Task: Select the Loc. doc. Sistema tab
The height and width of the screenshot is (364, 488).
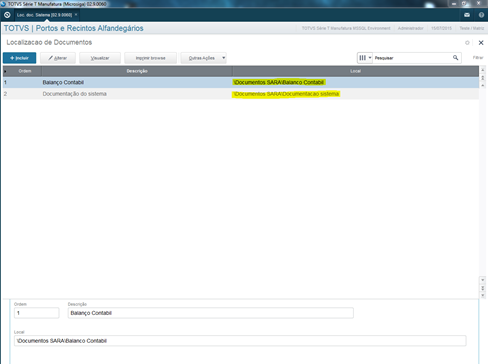Action: pos(44,15)
